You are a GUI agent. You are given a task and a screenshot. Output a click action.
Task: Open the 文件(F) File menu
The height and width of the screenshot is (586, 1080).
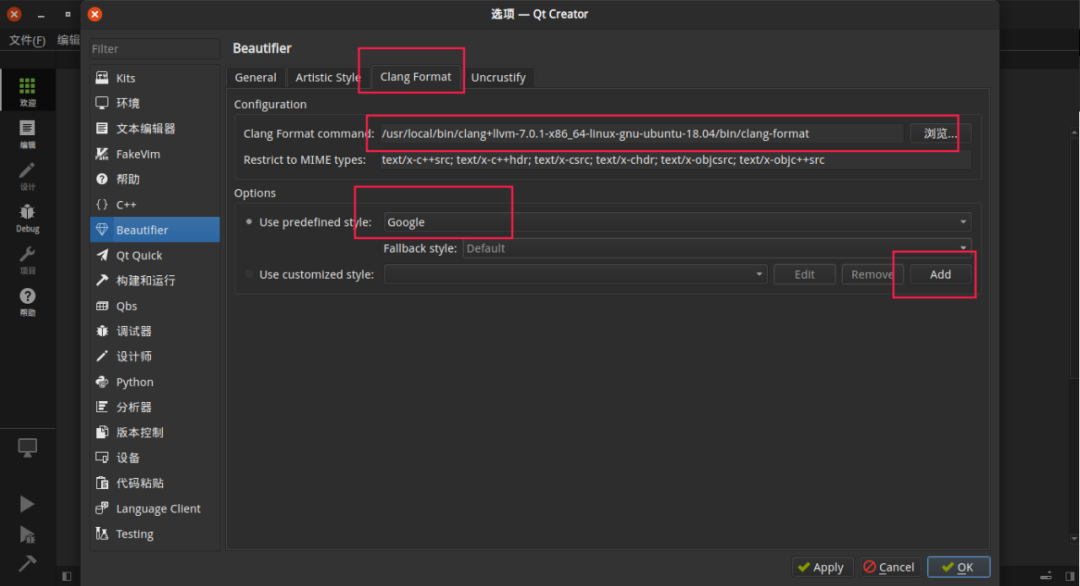27,40
